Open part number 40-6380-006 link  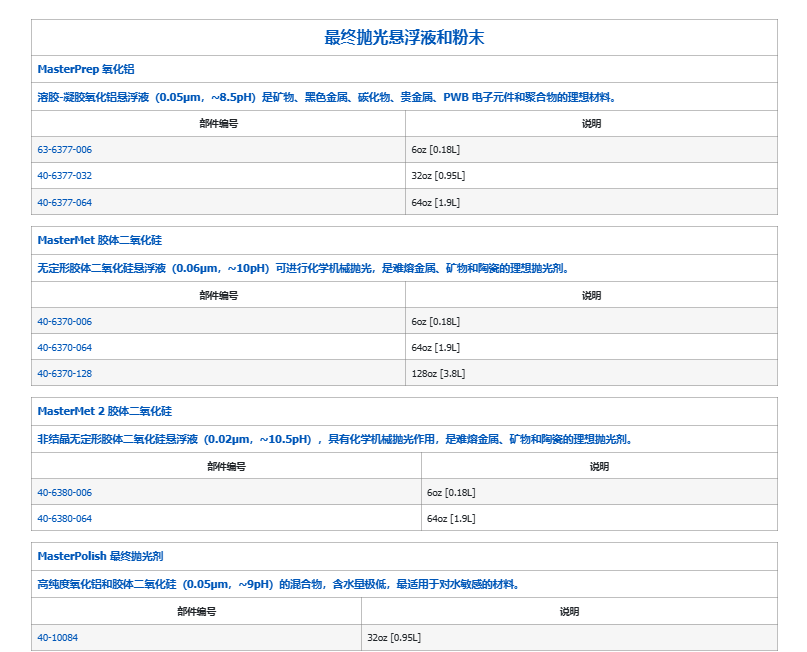point(64,492)
